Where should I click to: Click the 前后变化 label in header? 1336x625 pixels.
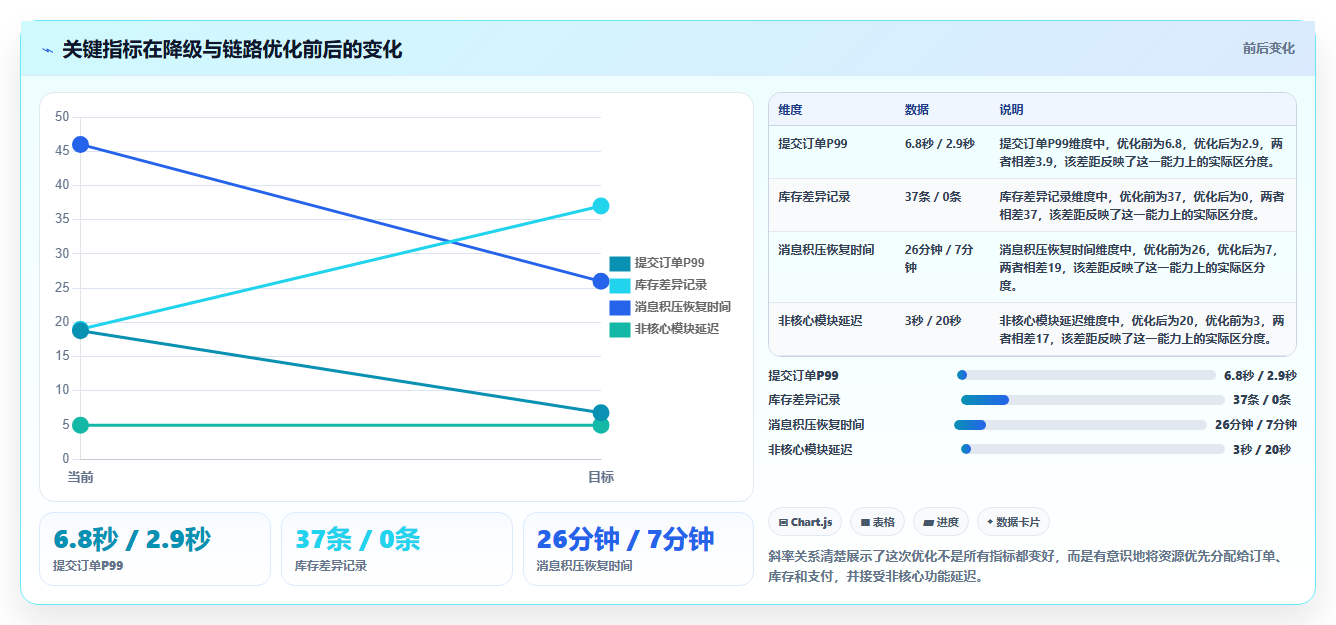coord(1268,48)
